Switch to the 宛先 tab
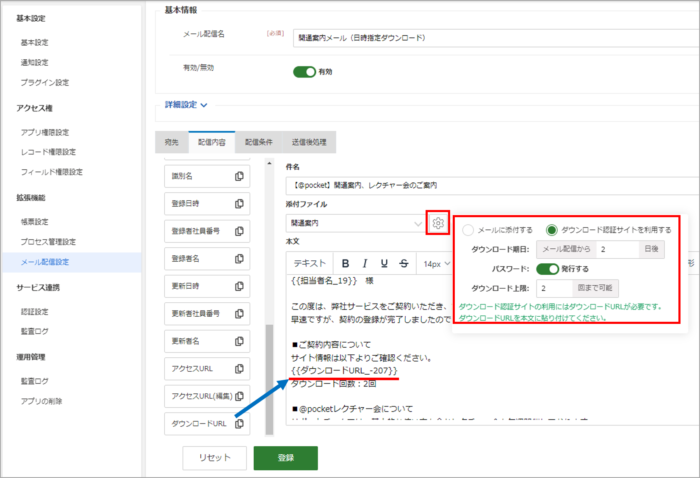 click(172, 142)
